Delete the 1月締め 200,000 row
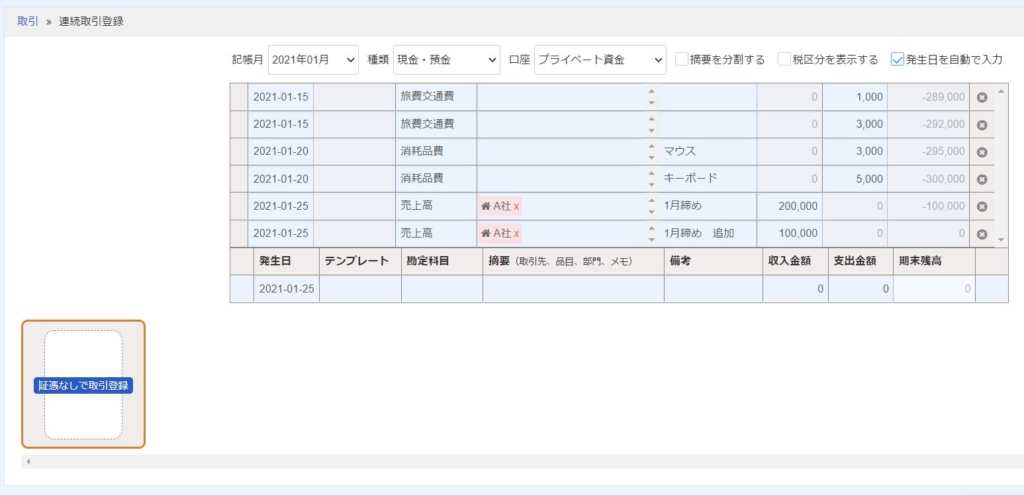Screen dimensions: 1024x495 coord(982,206)
